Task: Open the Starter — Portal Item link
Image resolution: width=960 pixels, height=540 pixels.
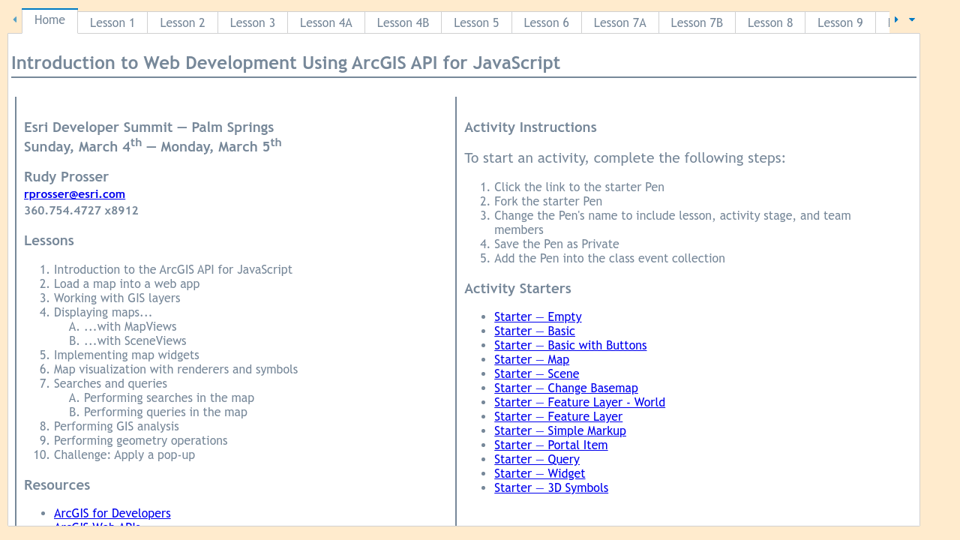Action: (x=550, y=445)
